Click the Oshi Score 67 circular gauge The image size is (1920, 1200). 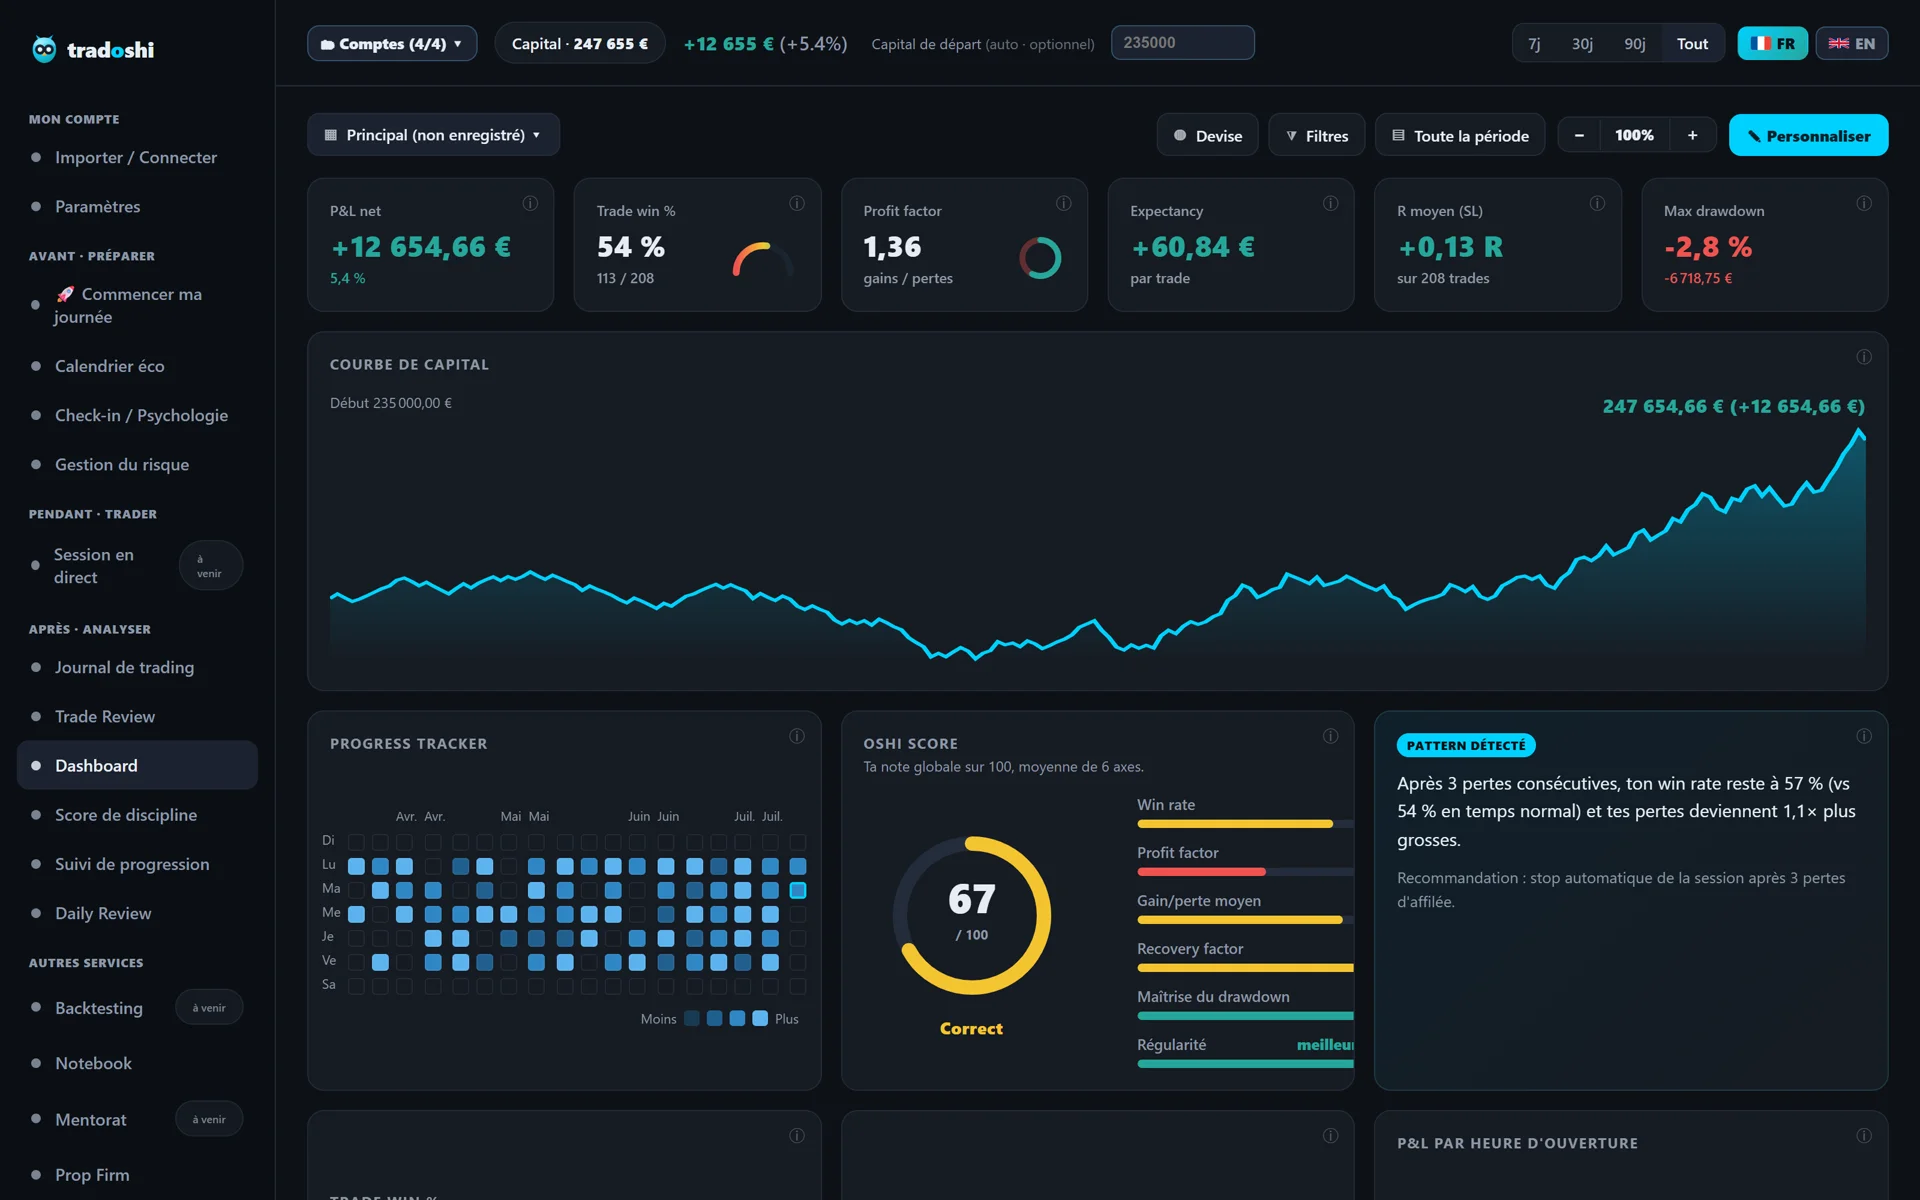click(x=972, y=915)
